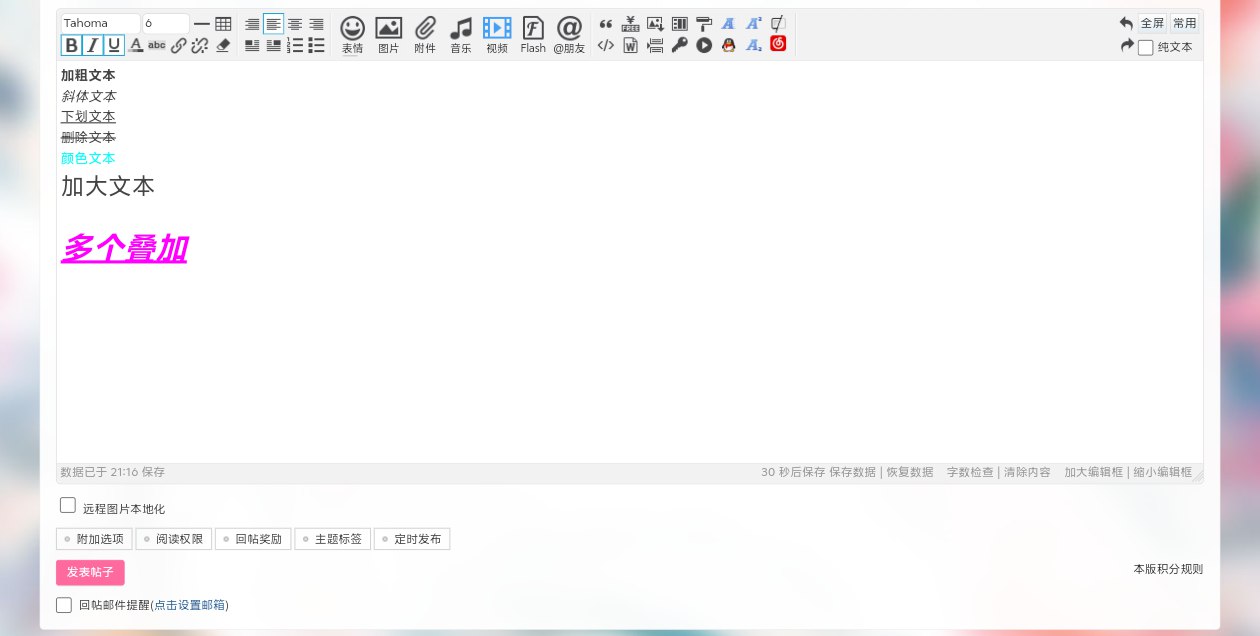Open the 主题标签 tab
Viewport: 1260px width, 636px height.
pyautogui.click(x=333, y=539)
